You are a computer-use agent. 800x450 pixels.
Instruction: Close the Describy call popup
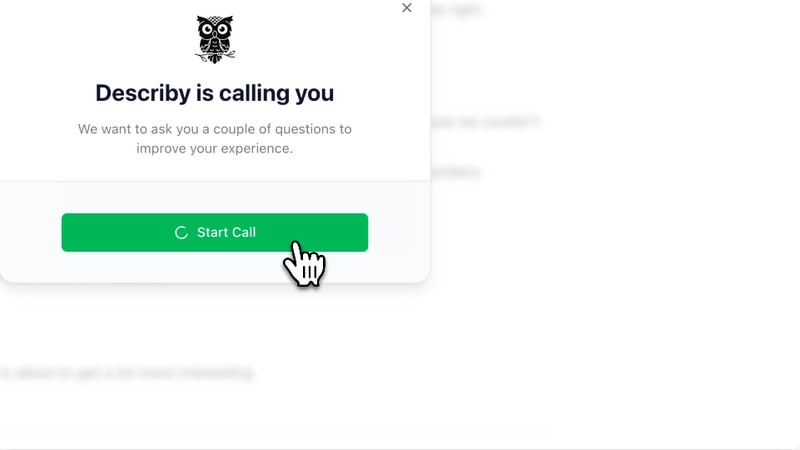tap(407, 8)
